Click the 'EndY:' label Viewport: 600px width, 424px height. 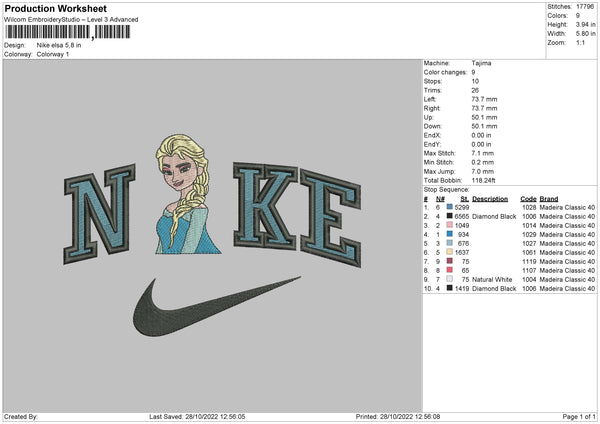coord(432,144)
